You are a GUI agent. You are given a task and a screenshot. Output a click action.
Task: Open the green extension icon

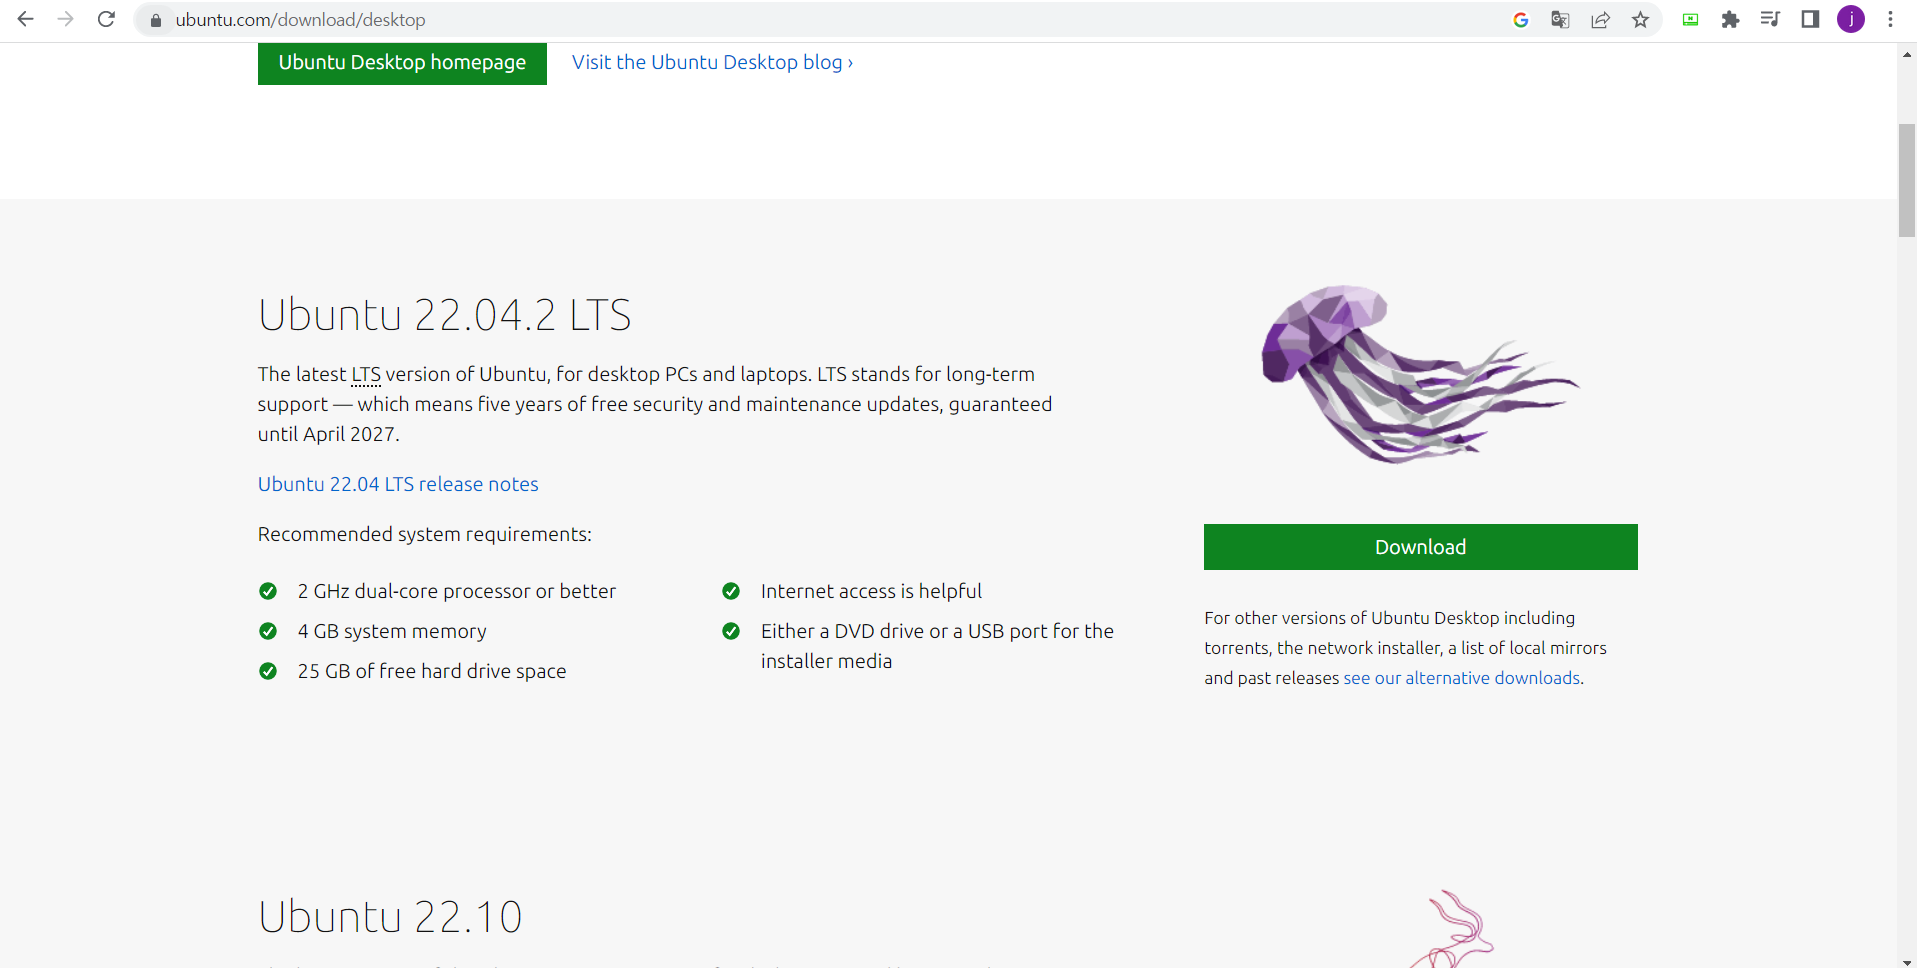(x=1690, y=20)
